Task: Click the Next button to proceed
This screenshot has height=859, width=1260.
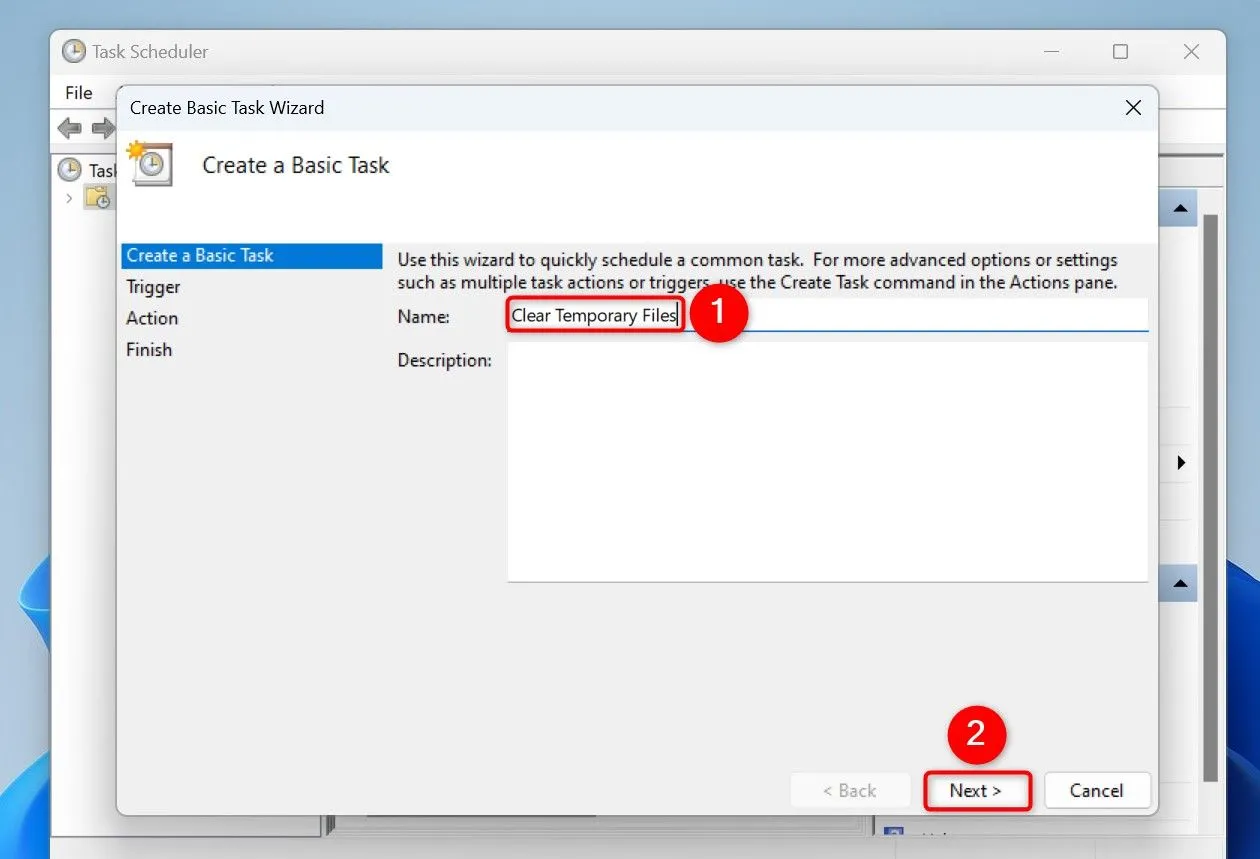Action: tap(976, 790)
